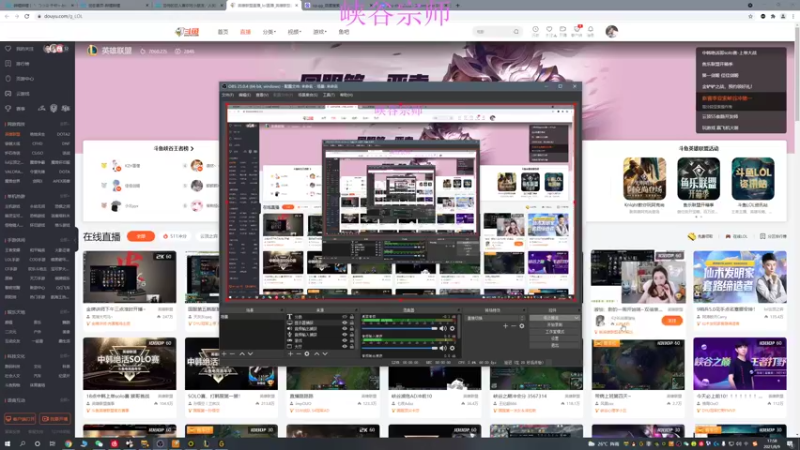The width and height of the screenshot is (800, 450).
Task: Select 直播 tab in Douyu nav
Action: point(245,32)
